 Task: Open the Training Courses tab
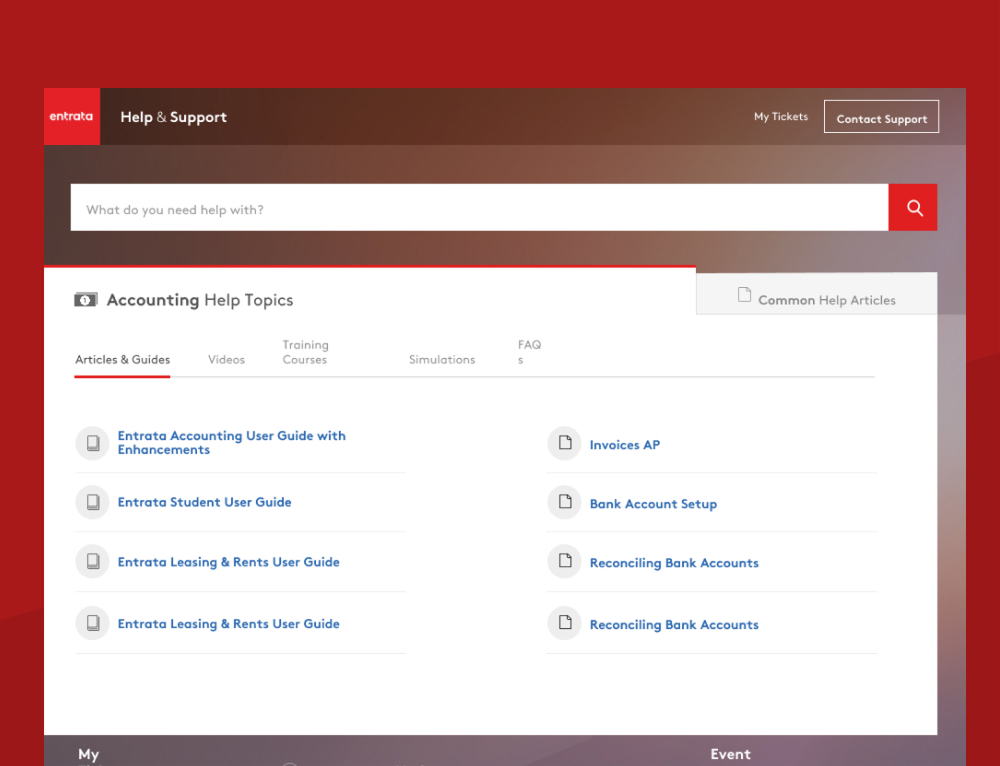305,352
